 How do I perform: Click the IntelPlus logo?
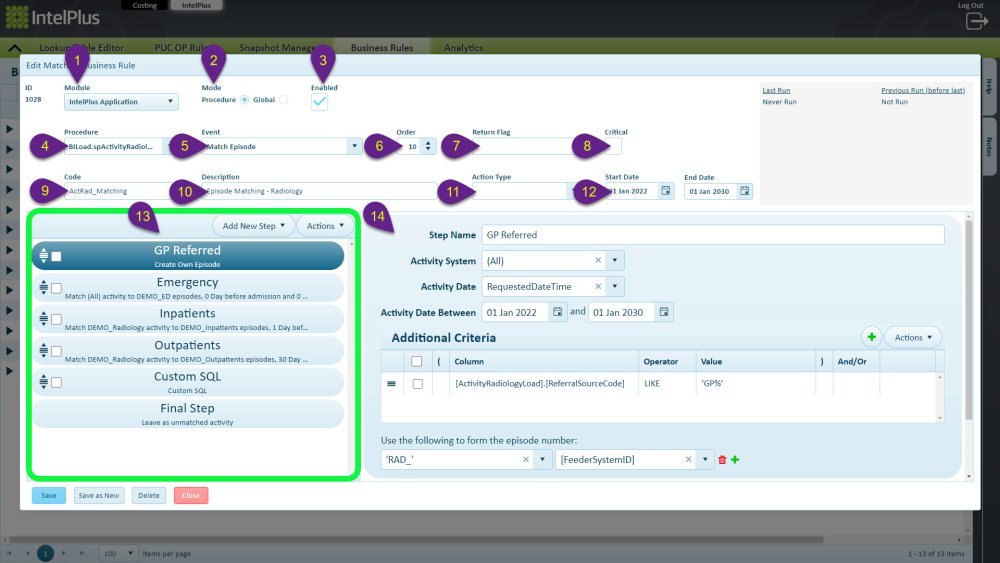[x=52, y=17]
